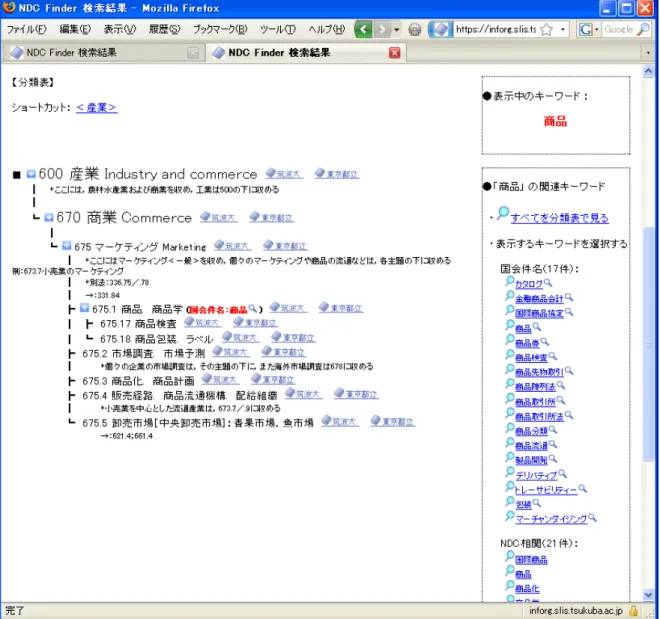Click the small magnifier after カタログ
This screenshot has width=660, height=619.
tap(548, 282)
